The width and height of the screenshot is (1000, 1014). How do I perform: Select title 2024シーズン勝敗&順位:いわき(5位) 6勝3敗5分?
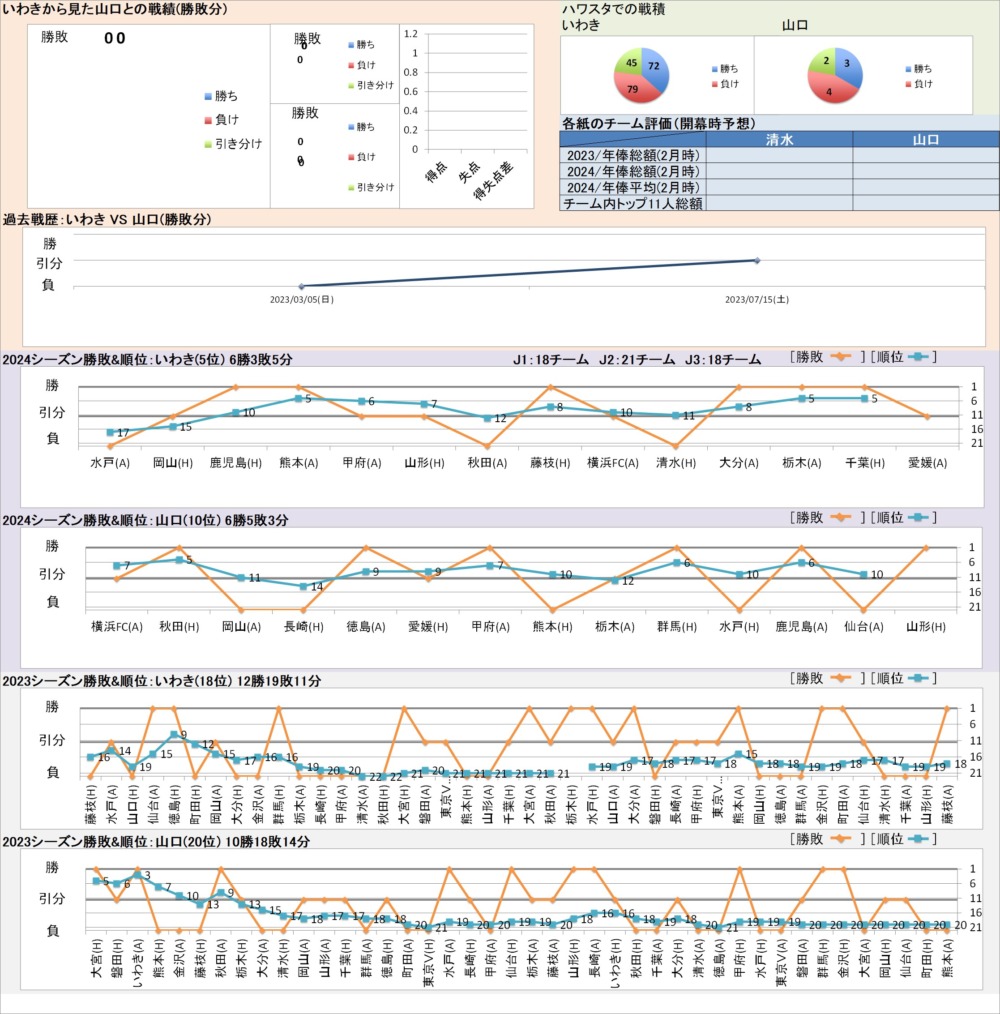(147, 359)
